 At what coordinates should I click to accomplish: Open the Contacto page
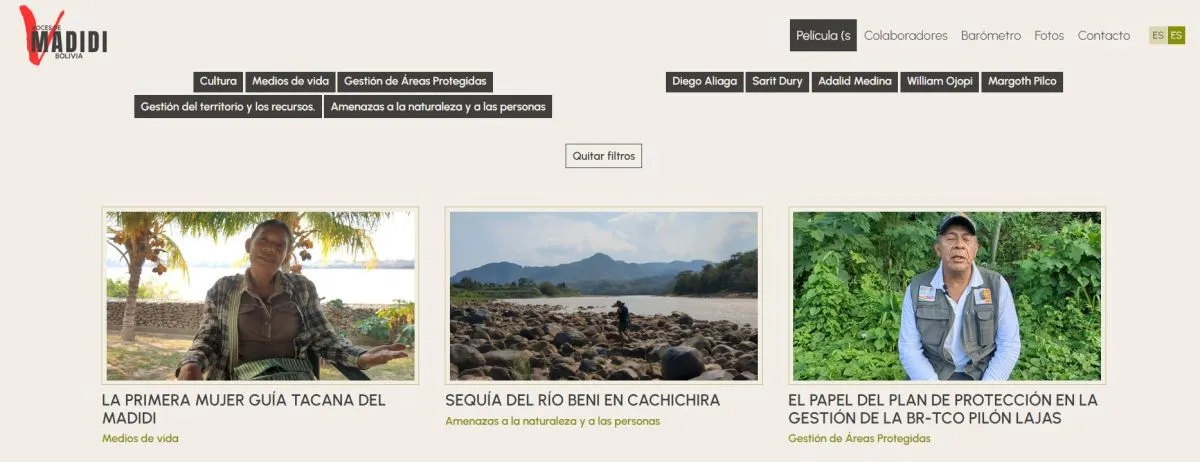pos(1104,36)
